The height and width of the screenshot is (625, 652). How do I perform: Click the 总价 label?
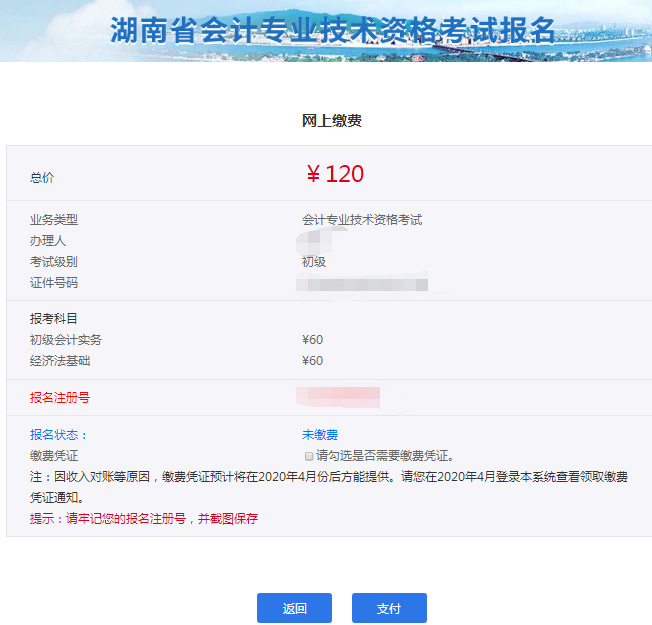coord(42,178)
